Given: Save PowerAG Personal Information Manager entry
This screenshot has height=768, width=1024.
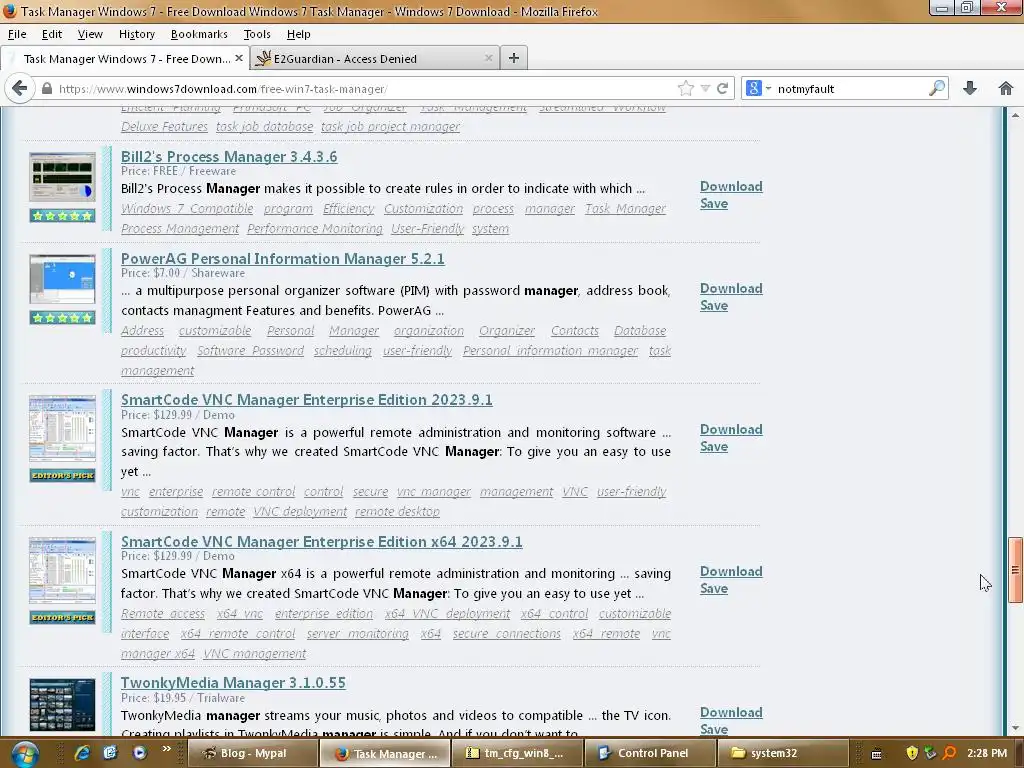Looking at the screenshot, I should pos(714,306).
